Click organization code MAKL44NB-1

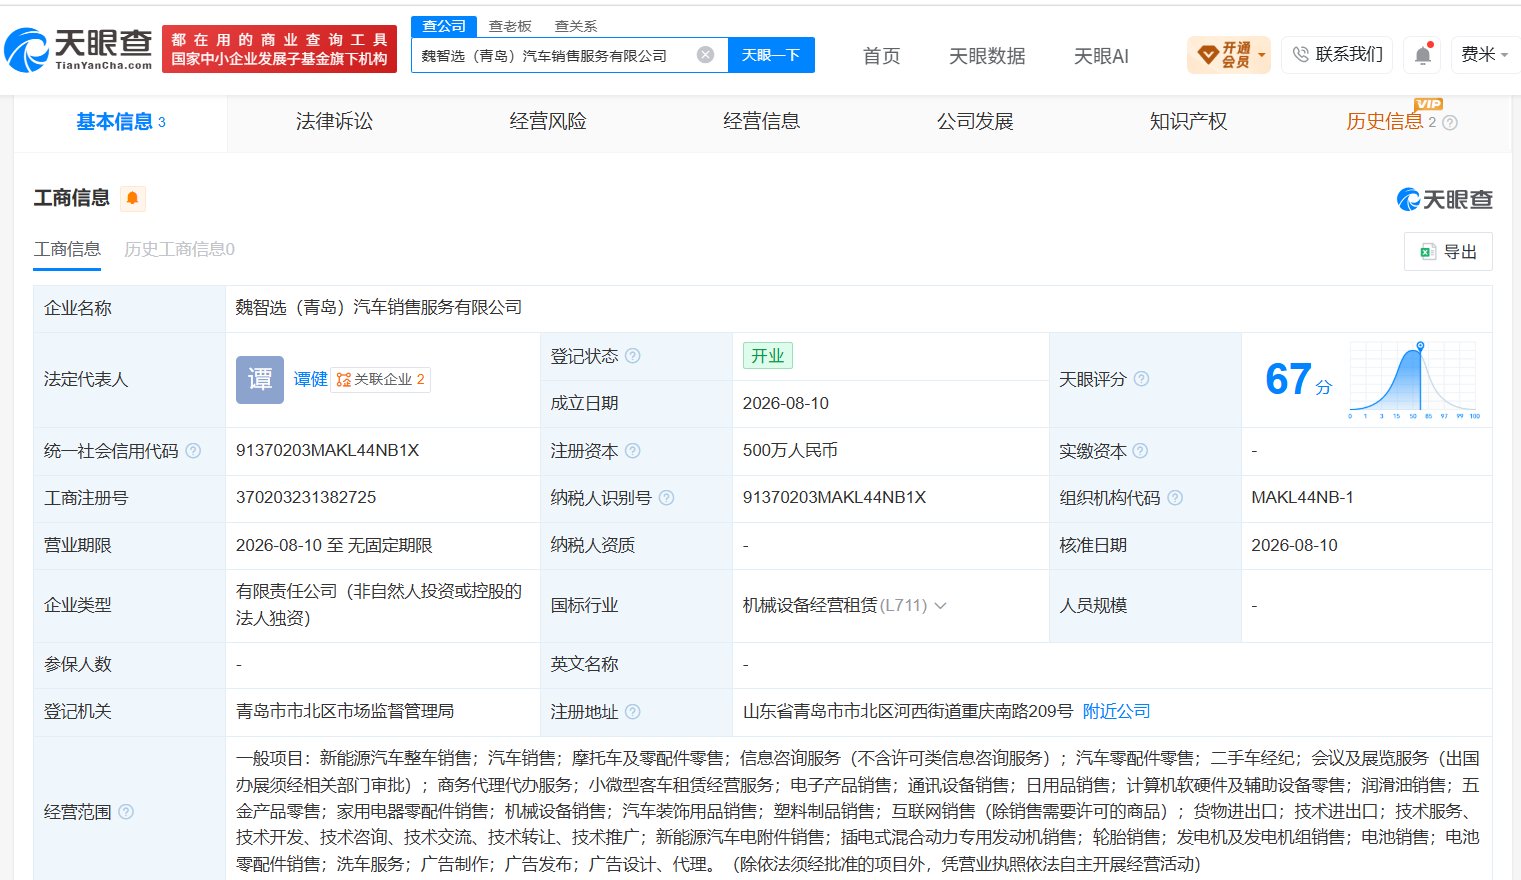pyautogui.click(x=1302, y=497)
